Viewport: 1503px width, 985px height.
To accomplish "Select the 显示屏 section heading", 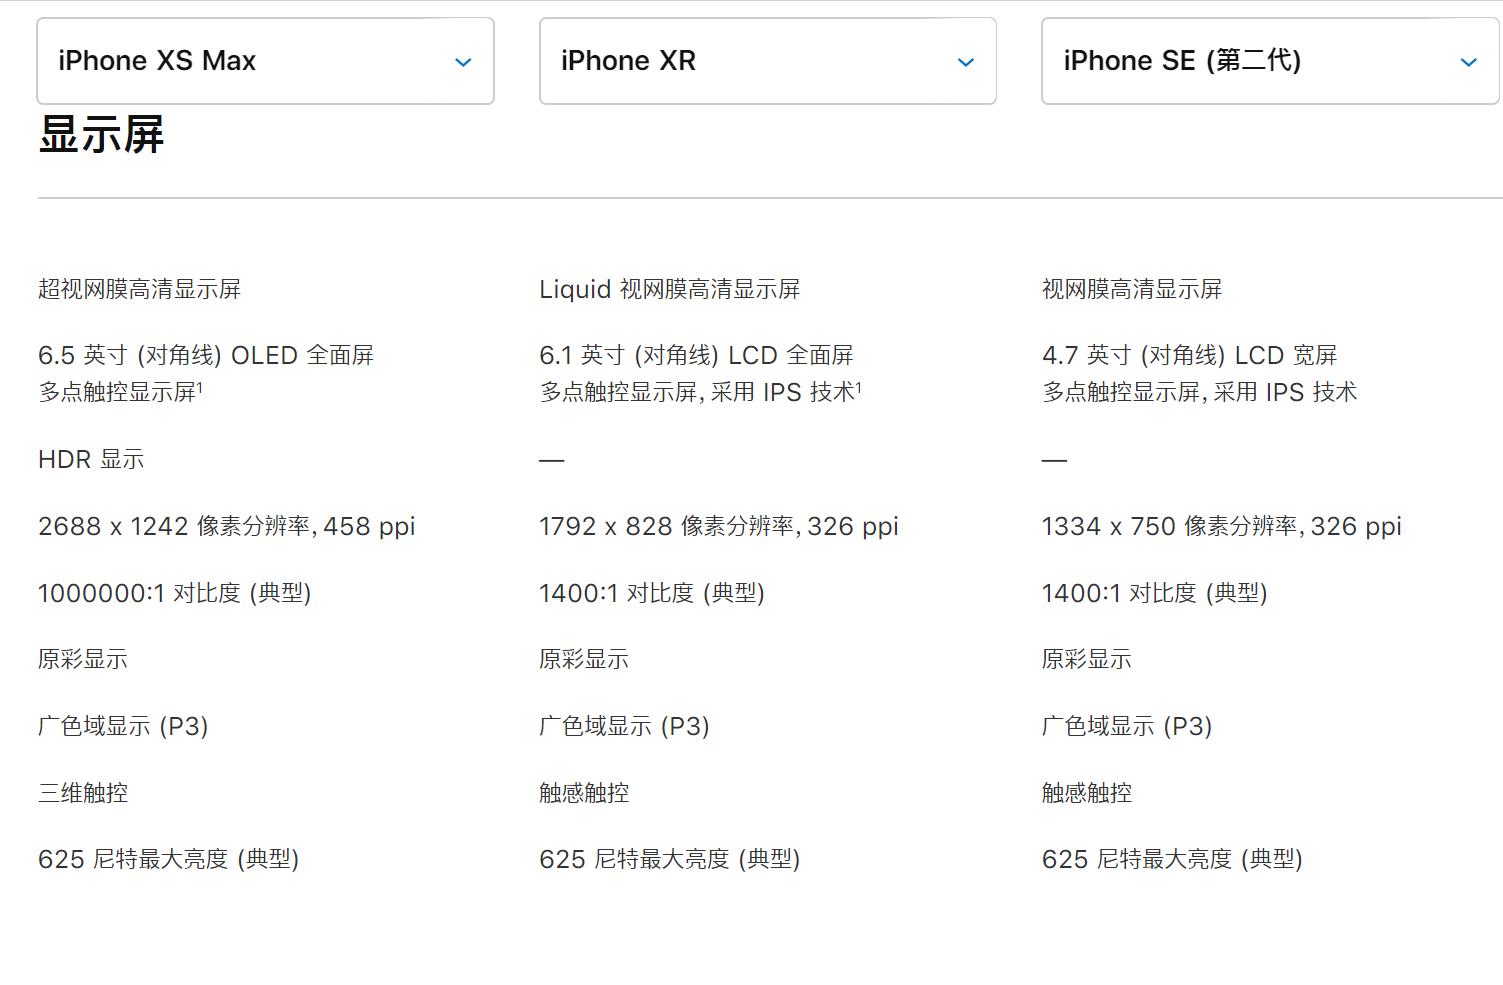I will (x=100, y=134).
